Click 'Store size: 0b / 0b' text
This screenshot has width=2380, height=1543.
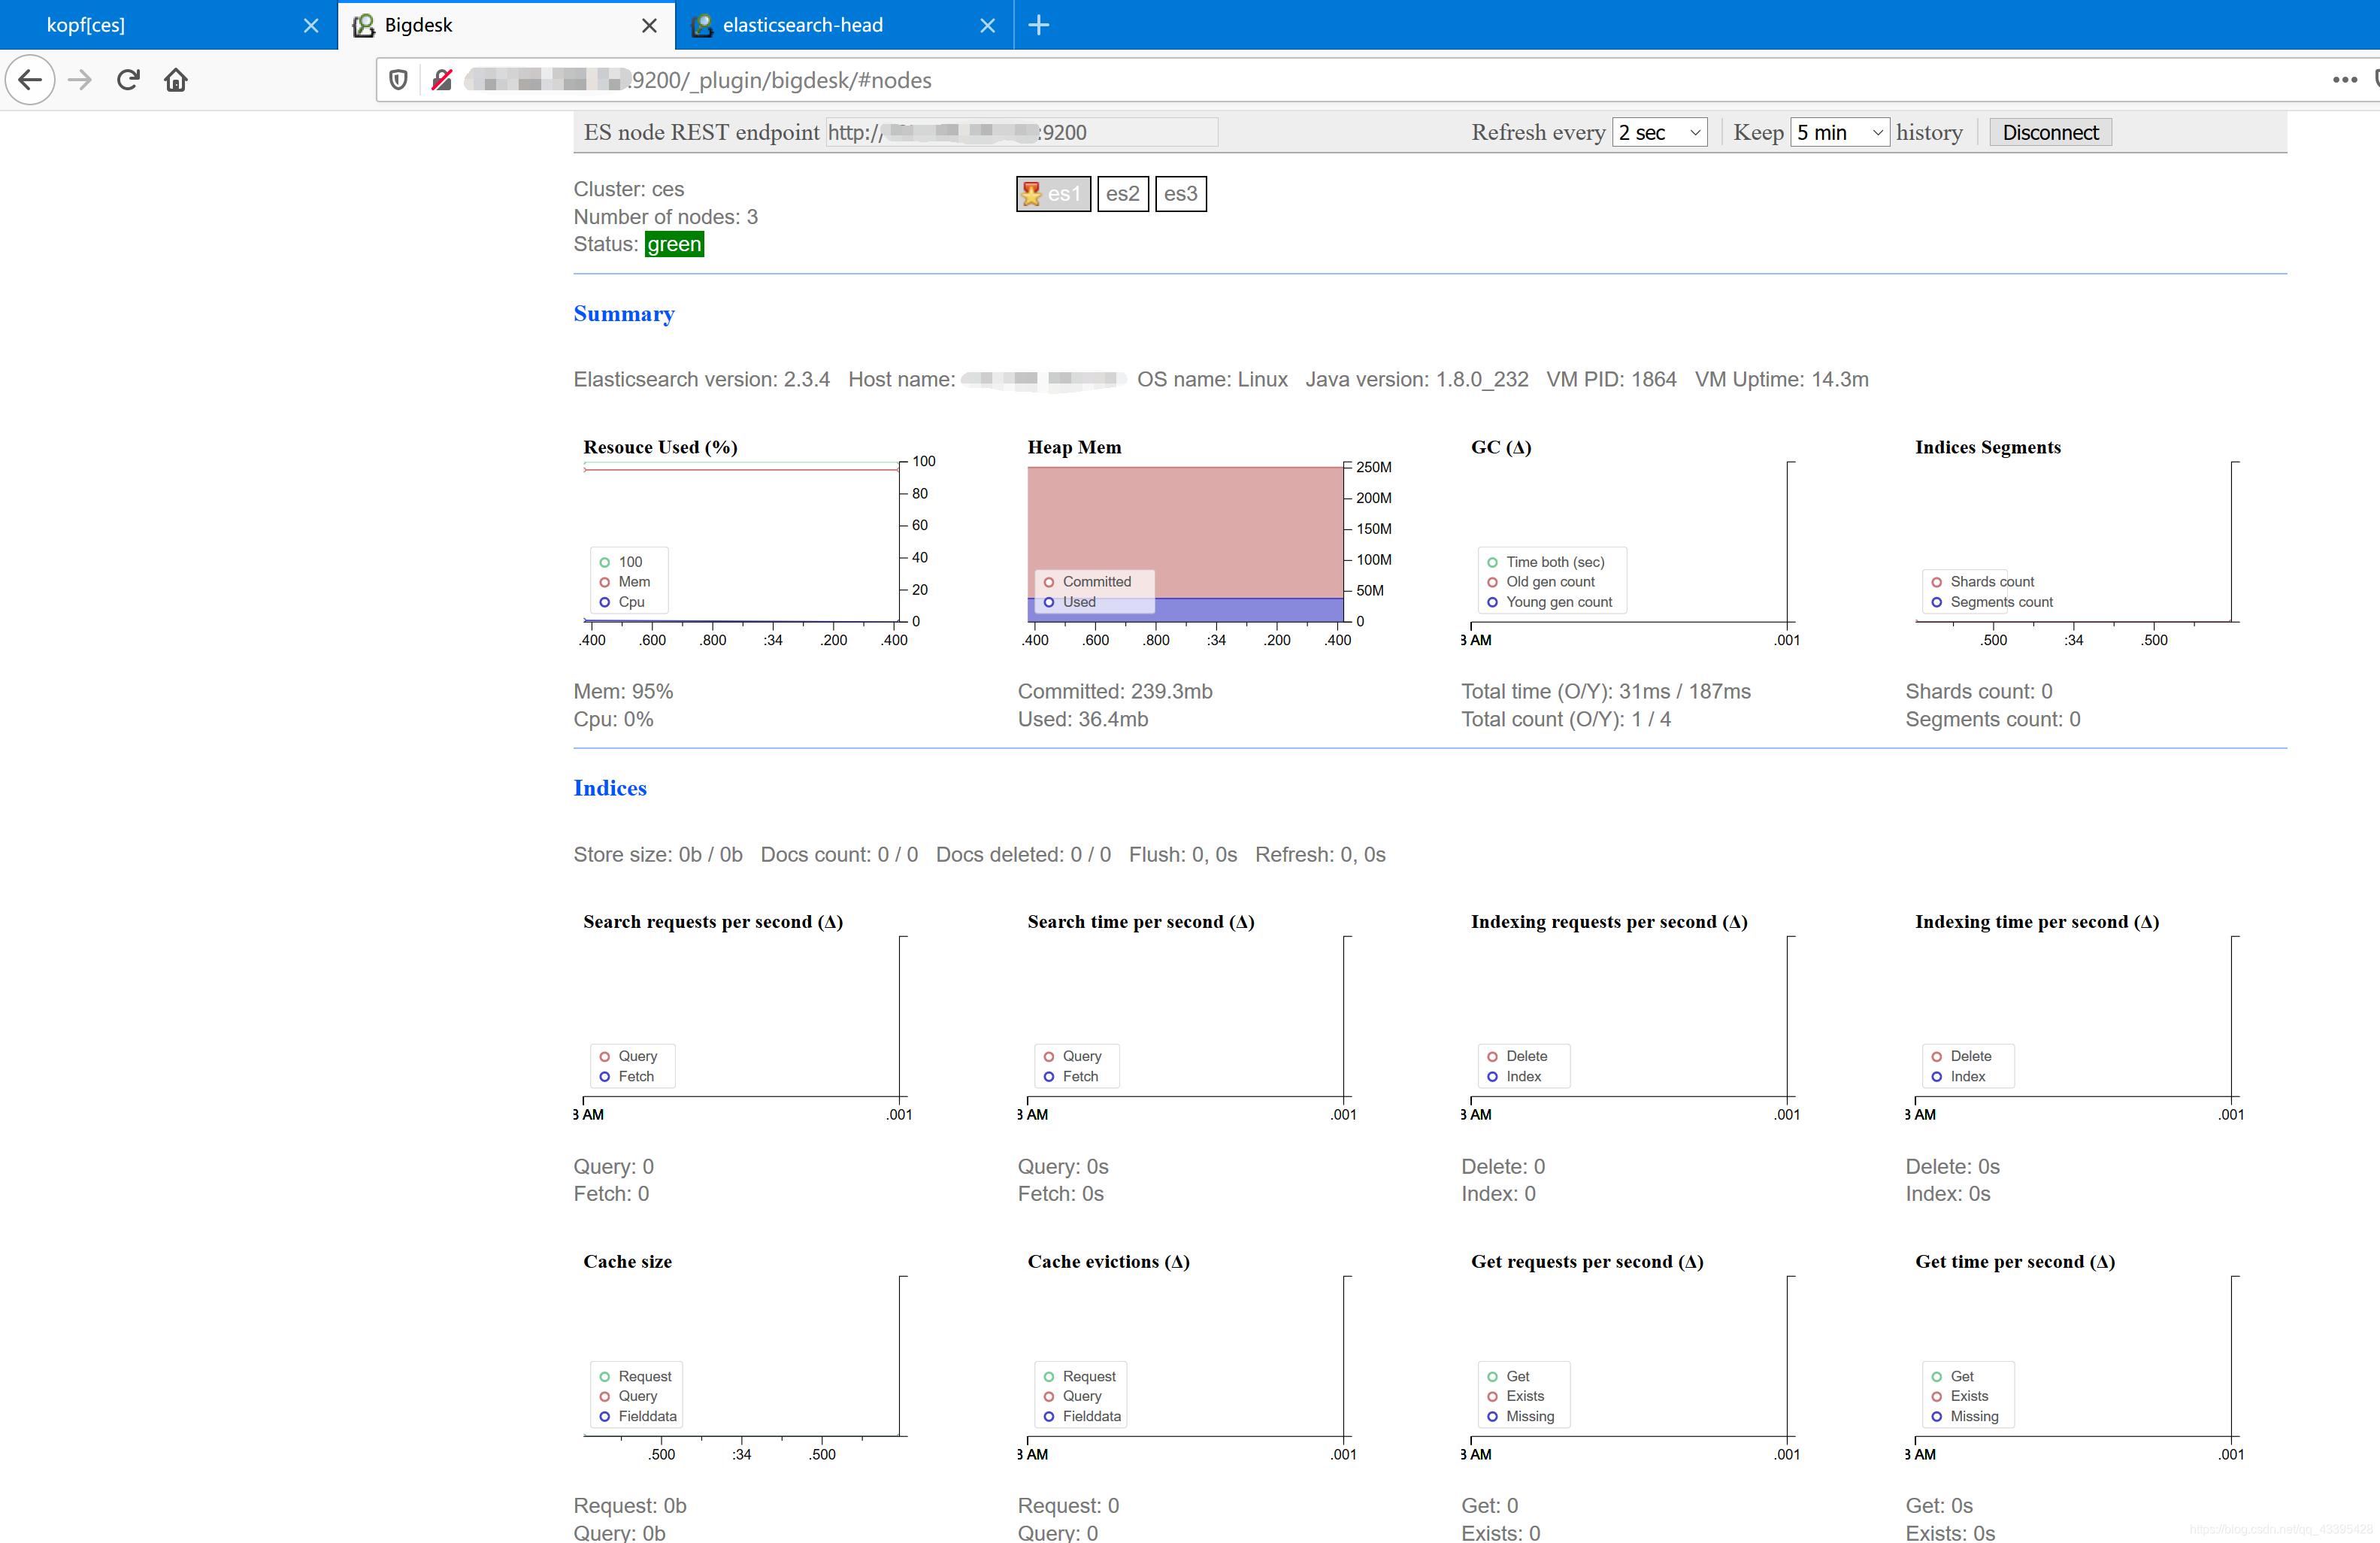(x=658, y=854)
